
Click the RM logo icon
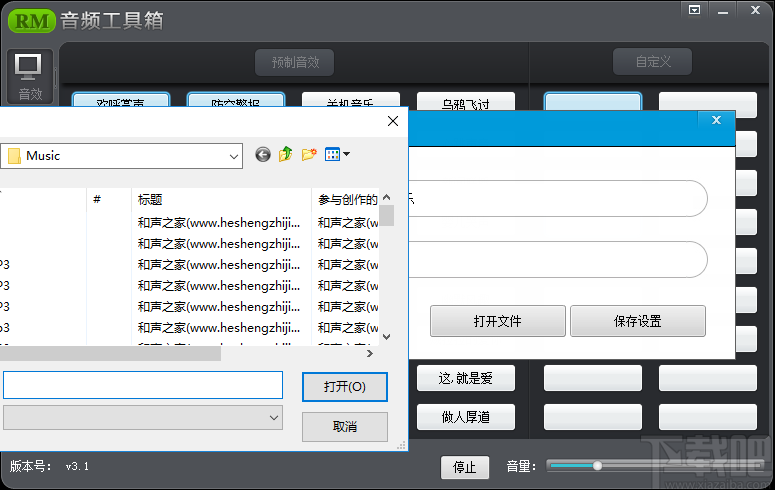tap(32, 21)
